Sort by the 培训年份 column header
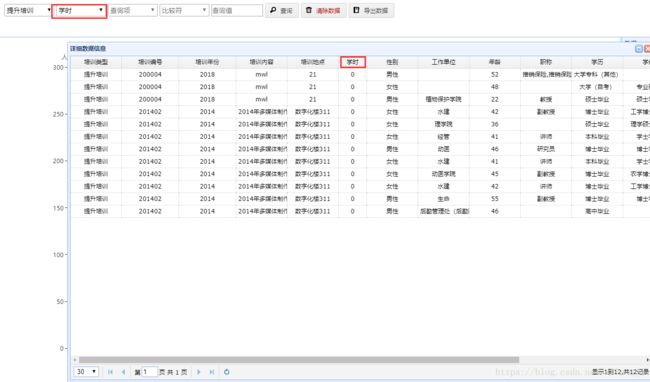 tap(207, 62)
